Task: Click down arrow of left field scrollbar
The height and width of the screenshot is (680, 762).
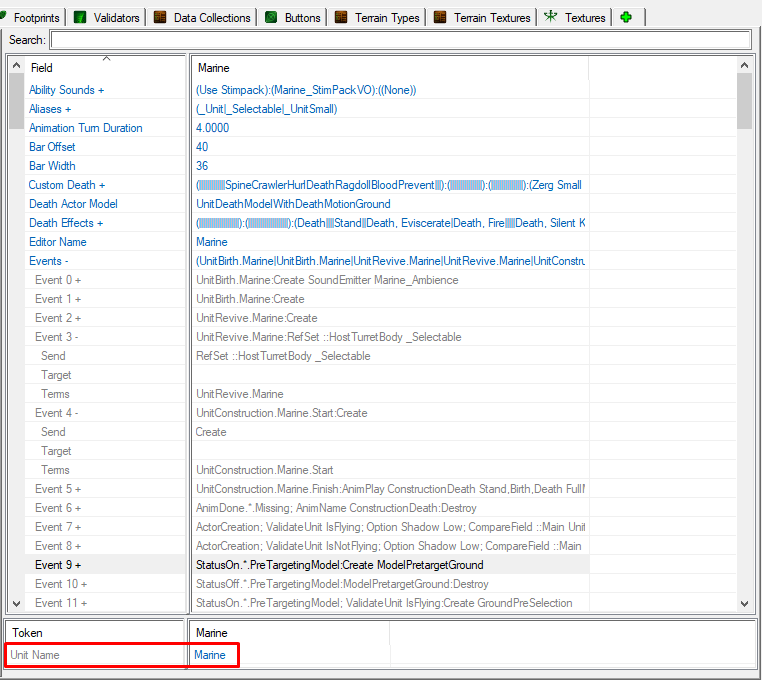Action: pos(16,604)
